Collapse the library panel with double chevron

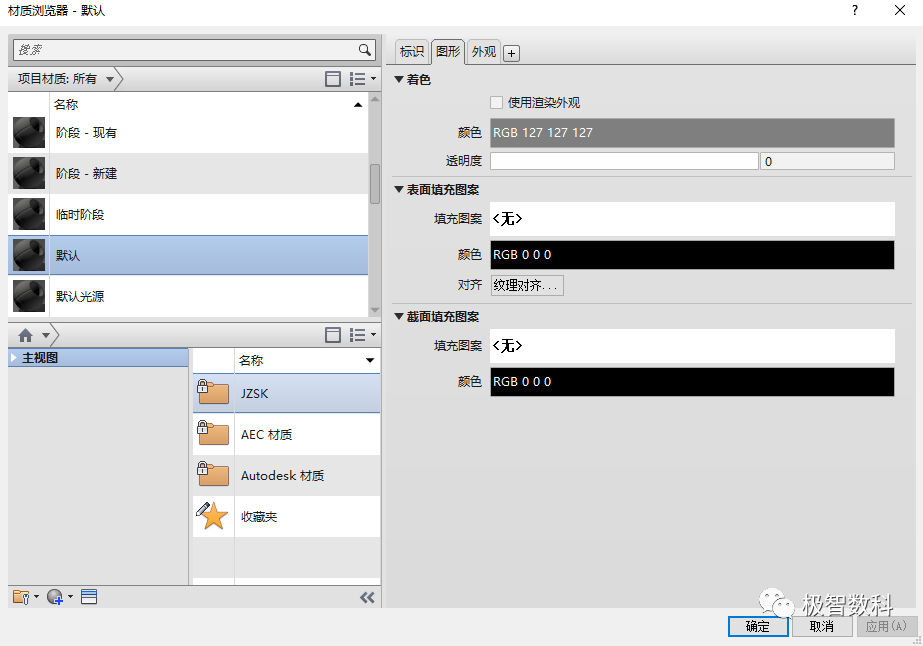coord(367,598)
